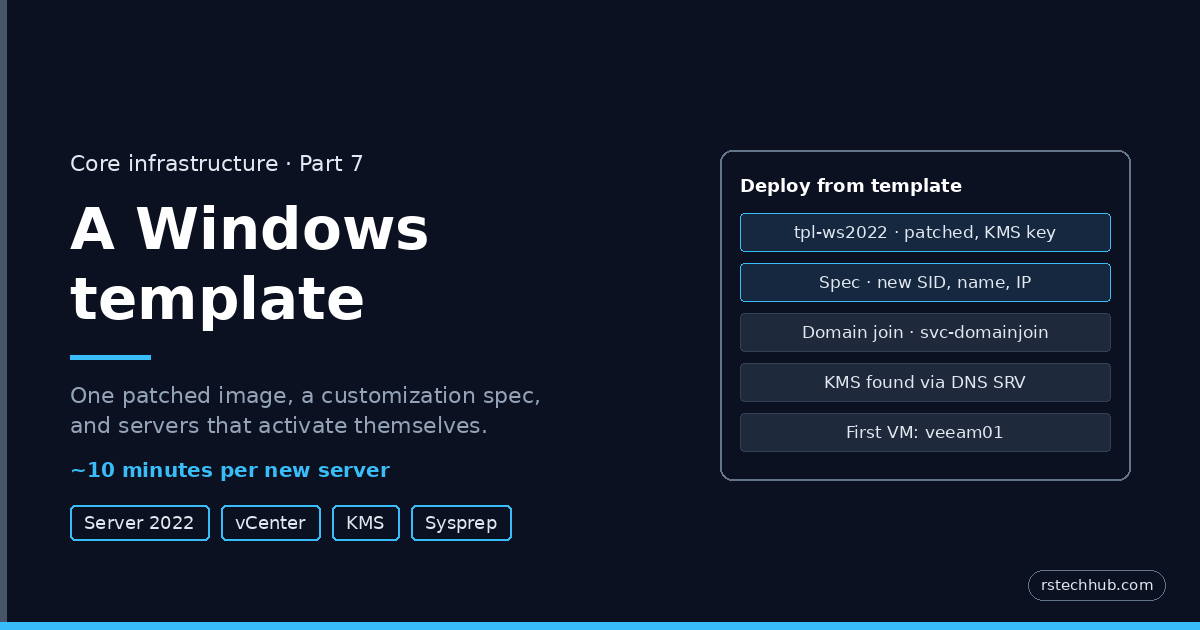Choose the Sysprep tag

[461, 523]
